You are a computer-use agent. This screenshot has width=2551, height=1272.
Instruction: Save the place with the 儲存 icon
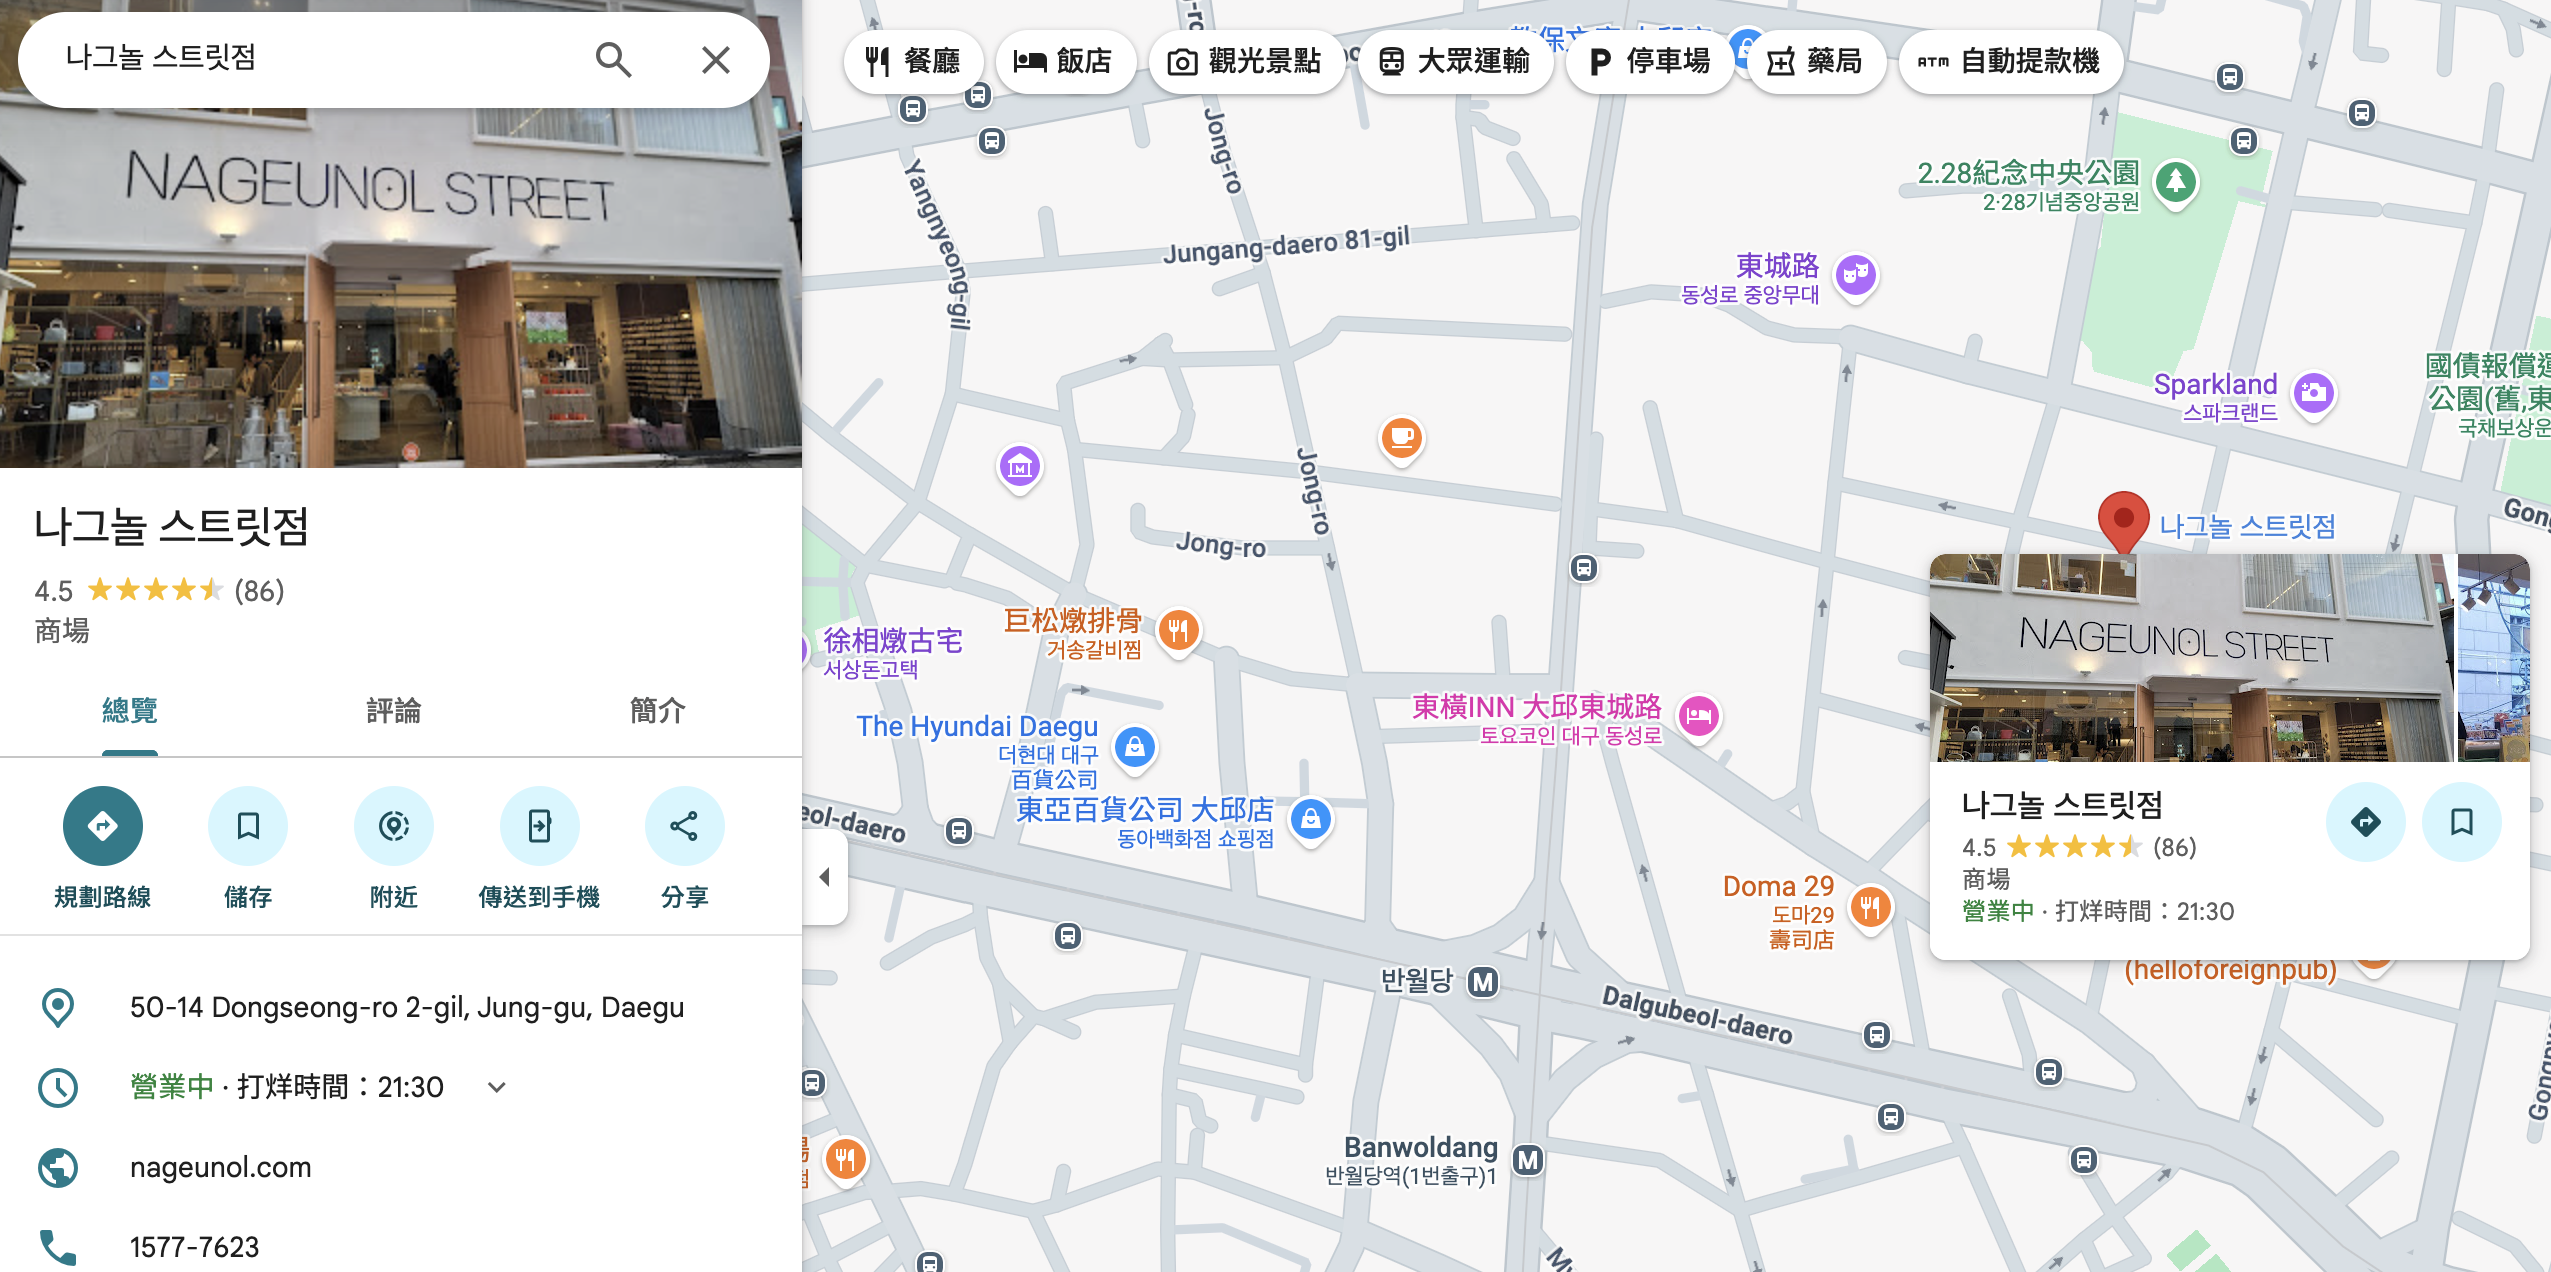248,826
